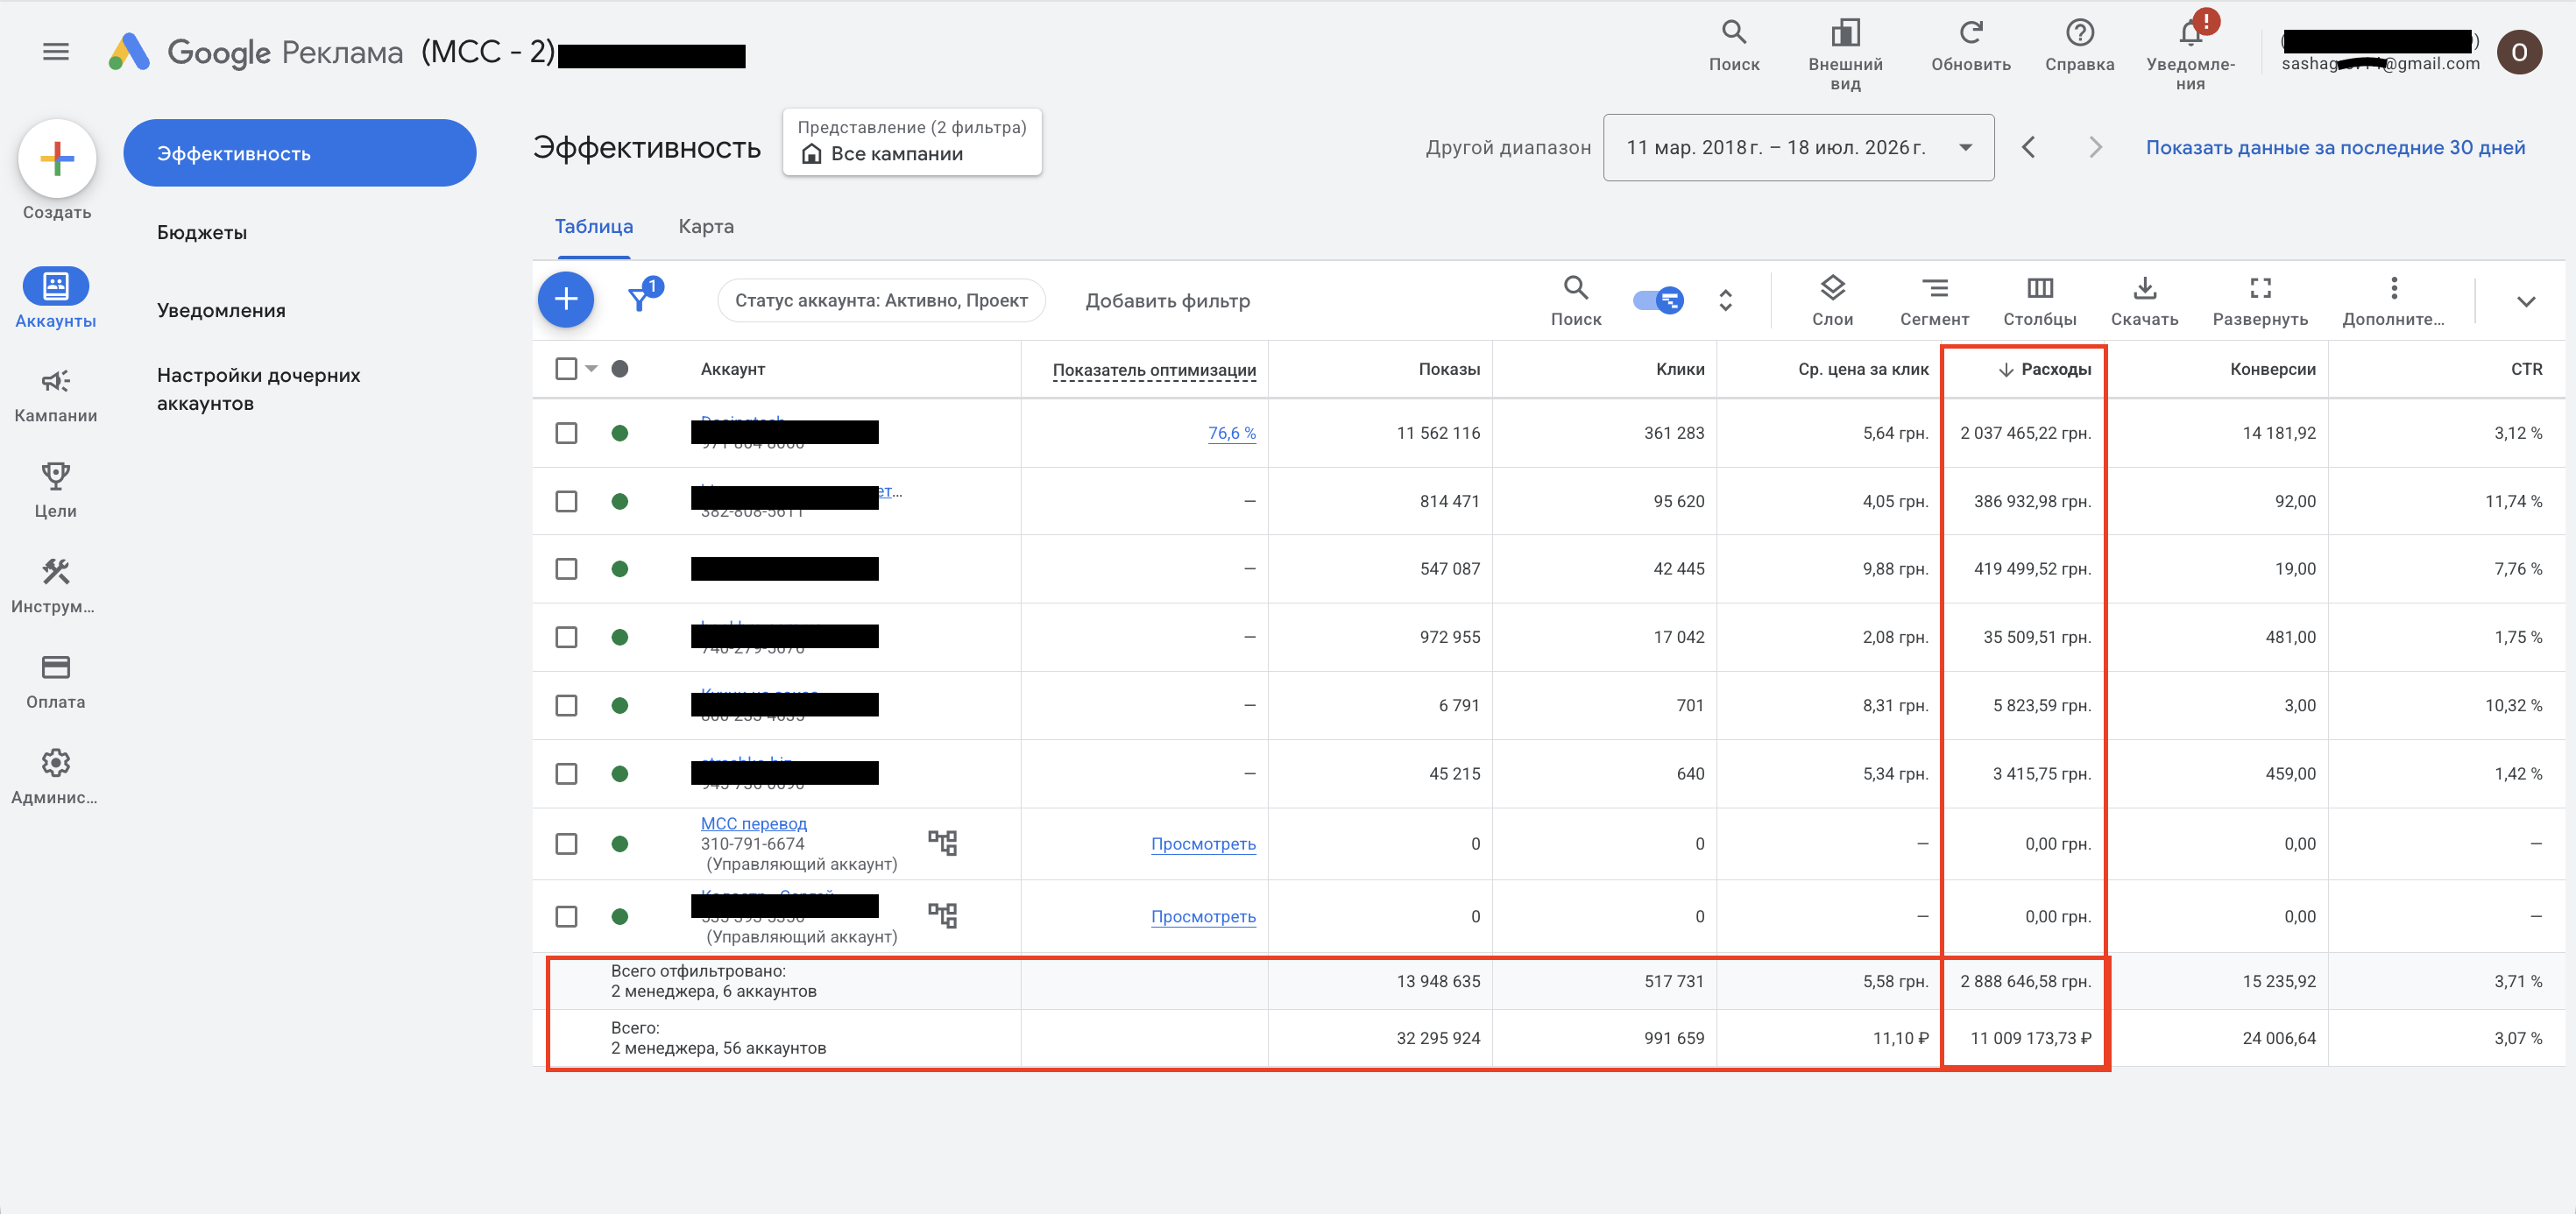Switch to the Таблица tab

[x=594, y=227]
